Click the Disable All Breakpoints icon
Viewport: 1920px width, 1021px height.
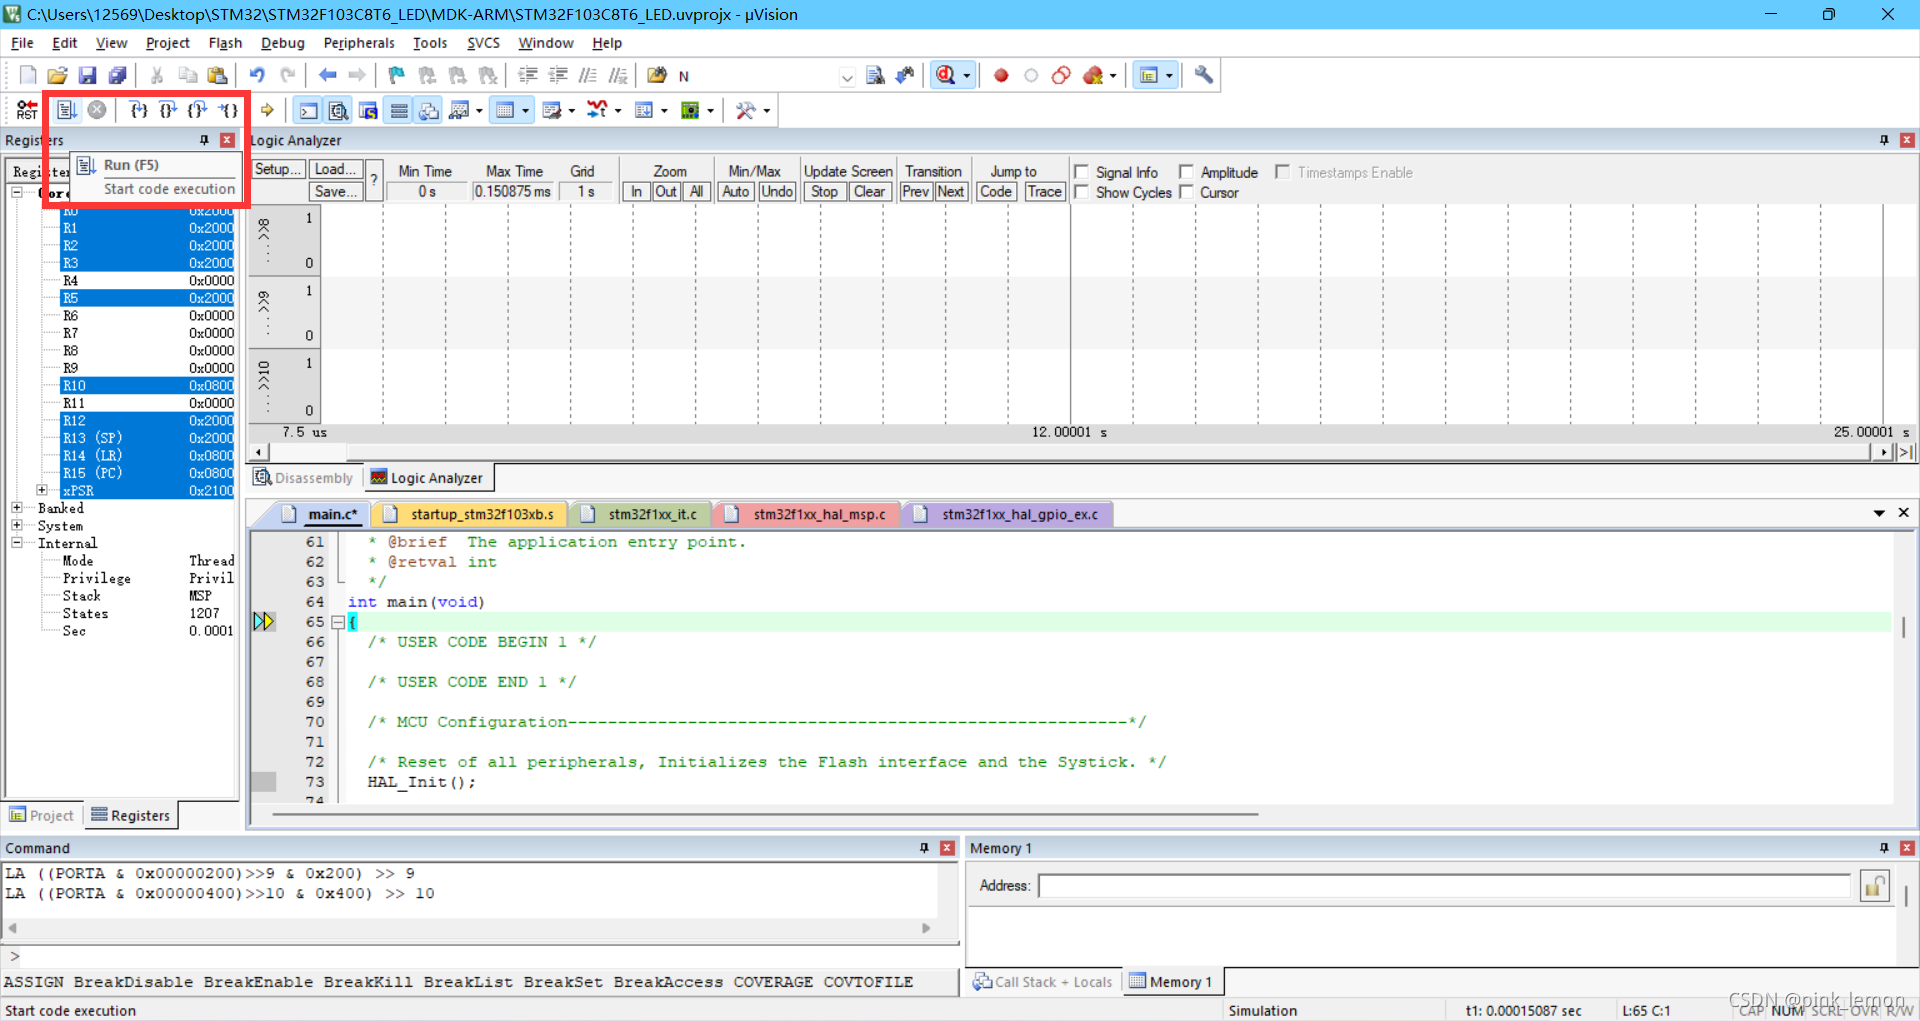point(1061,75)
